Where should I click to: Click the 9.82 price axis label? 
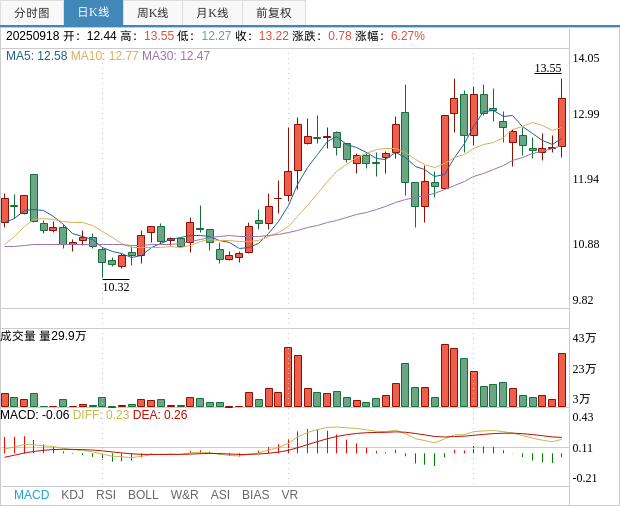pos(583,300)
